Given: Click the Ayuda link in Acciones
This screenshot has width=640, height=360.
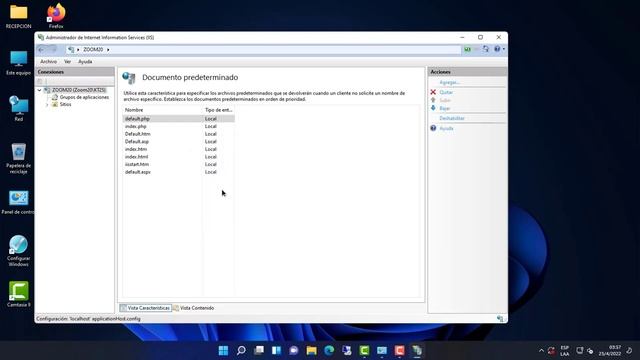Looking at the screenshot, I should pos(446,129).
